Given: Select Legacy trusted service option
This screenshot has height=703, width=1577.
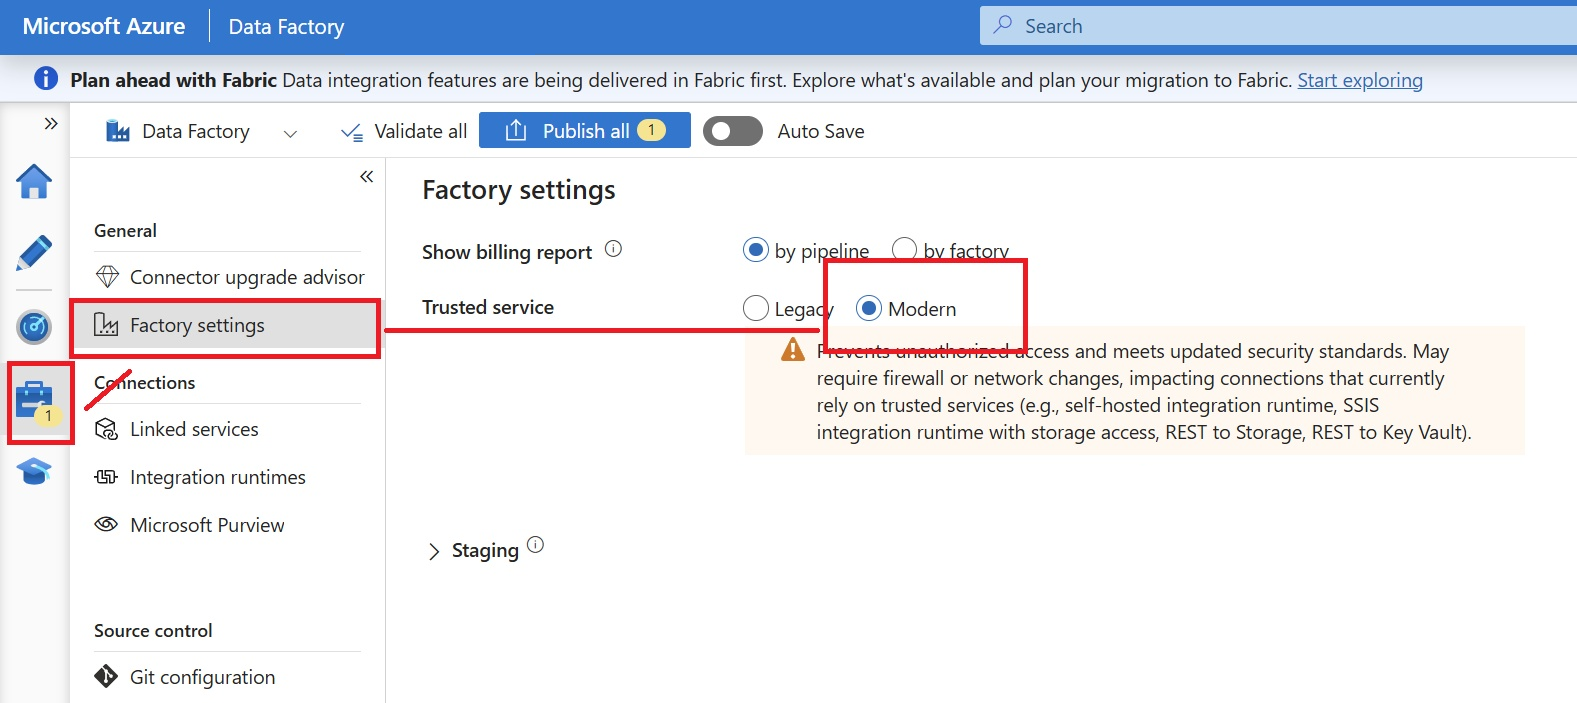Looking at the screenshot, I should pyautogui.click(x=756, y=308).
